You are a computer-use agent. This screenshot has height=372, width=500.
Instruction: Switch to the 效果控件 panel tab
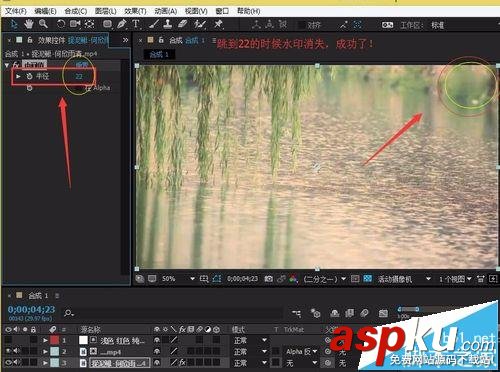point(73,40)
